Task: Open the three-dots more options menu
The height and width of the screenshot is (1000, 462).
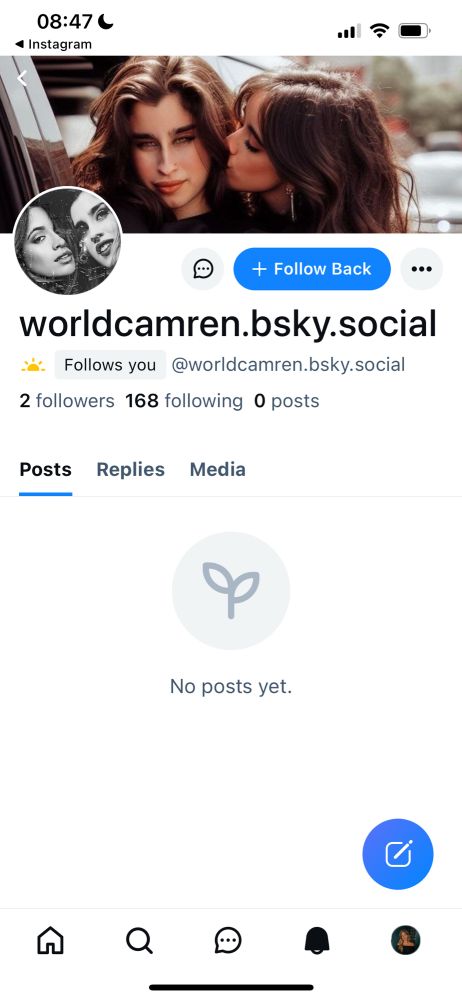Action: pos(422,269)
